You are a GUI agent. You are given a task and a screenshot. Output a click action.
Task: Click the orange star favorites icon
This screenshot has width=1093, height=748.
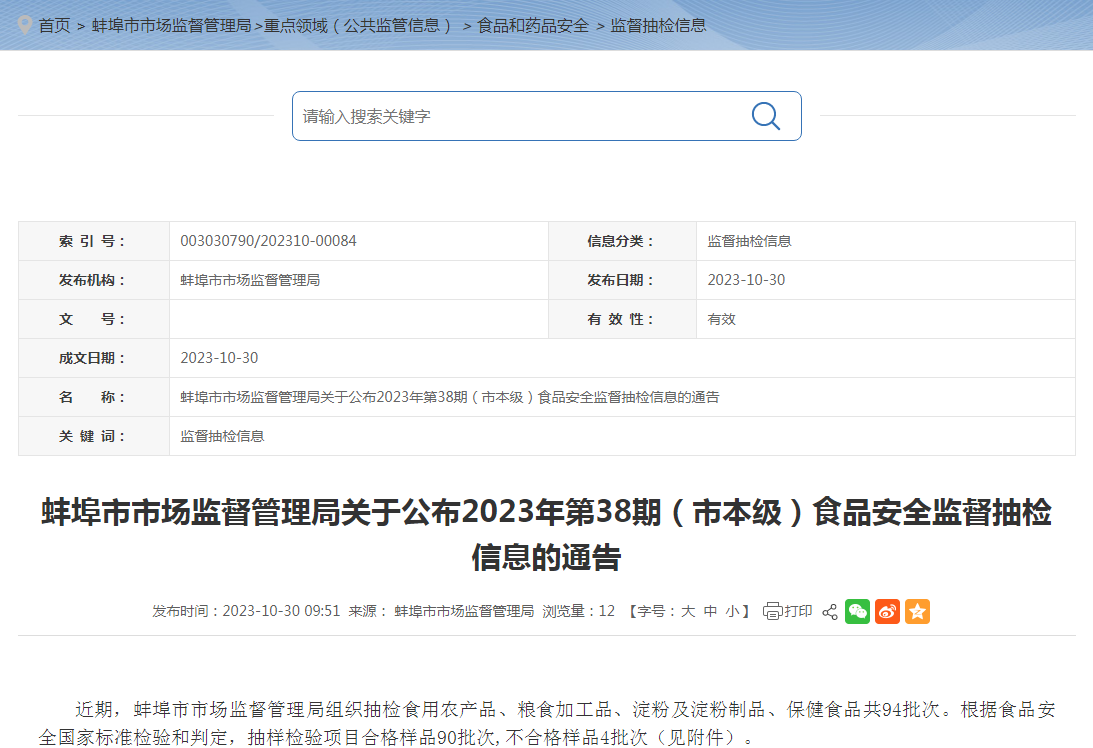point(917,611)
